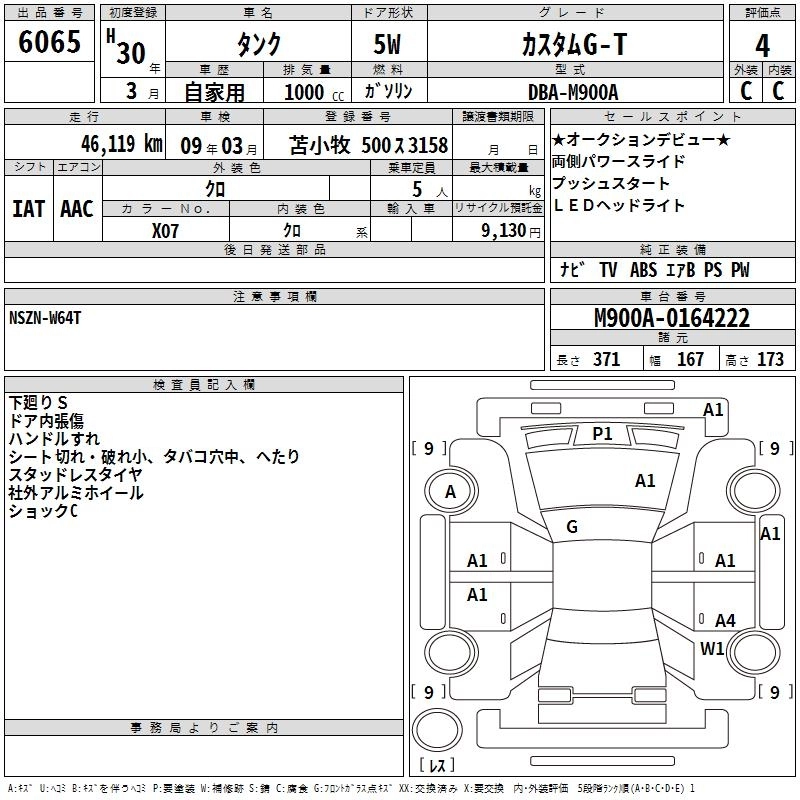Click the W1 repair mark on diagram
800x800 pixels.
[712, 649]
